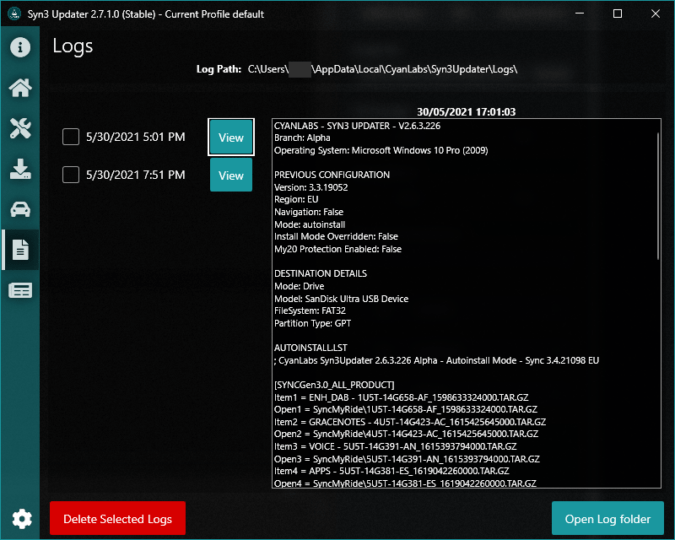This screenshot has width=675, height=540.
Task: Tick the checkbox for 5/30/2021 5:01 PM
Action: [71, 137]
